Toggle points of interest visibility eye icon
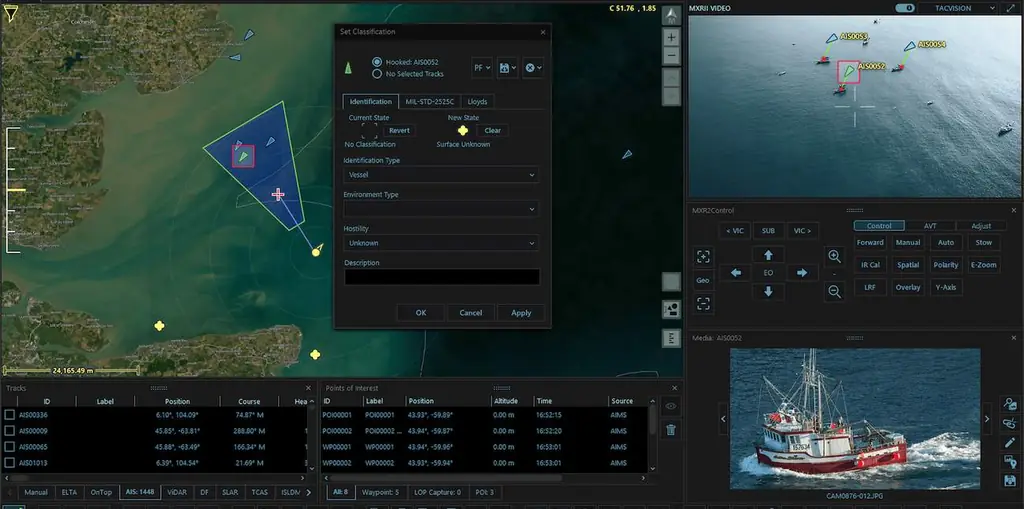Screen dimensions: 1024x509 click(671, 406)
